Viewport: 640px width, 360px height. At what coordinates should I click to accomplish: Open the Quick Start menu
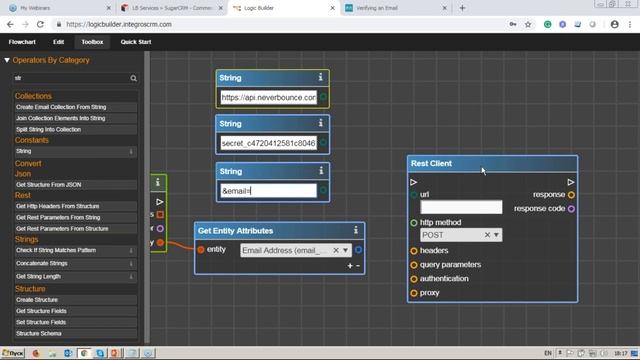tap(136, 42)
